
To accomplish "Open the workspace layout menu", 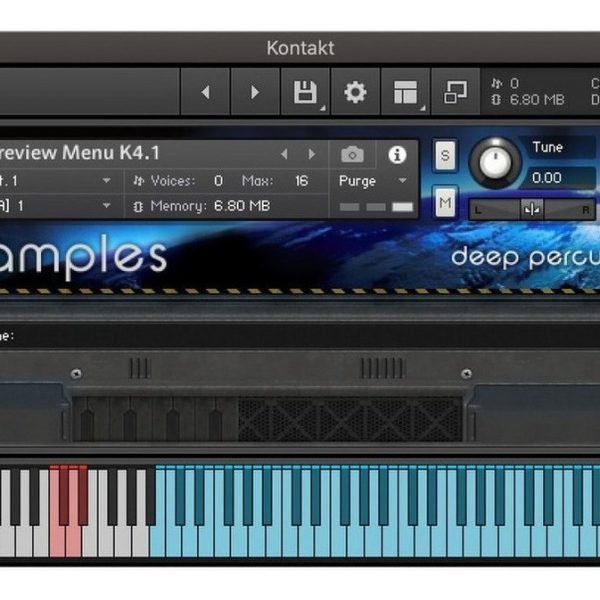I will click(x=405, y=92).
